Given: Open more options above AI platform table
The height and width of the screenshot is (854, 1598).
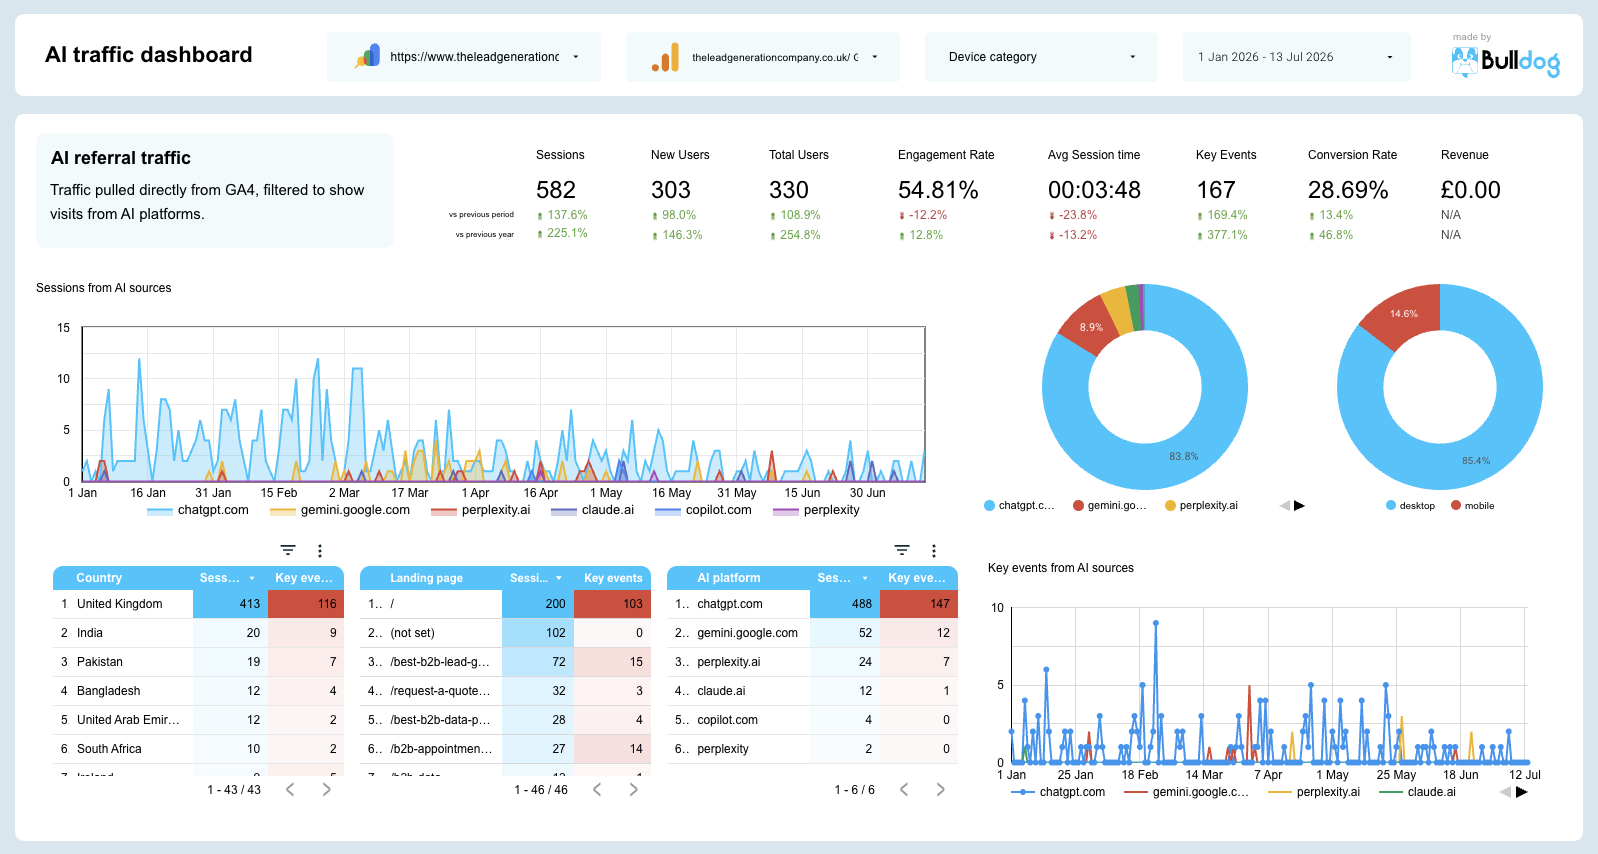Looking at the screenshot, I should tap(934, 550).
